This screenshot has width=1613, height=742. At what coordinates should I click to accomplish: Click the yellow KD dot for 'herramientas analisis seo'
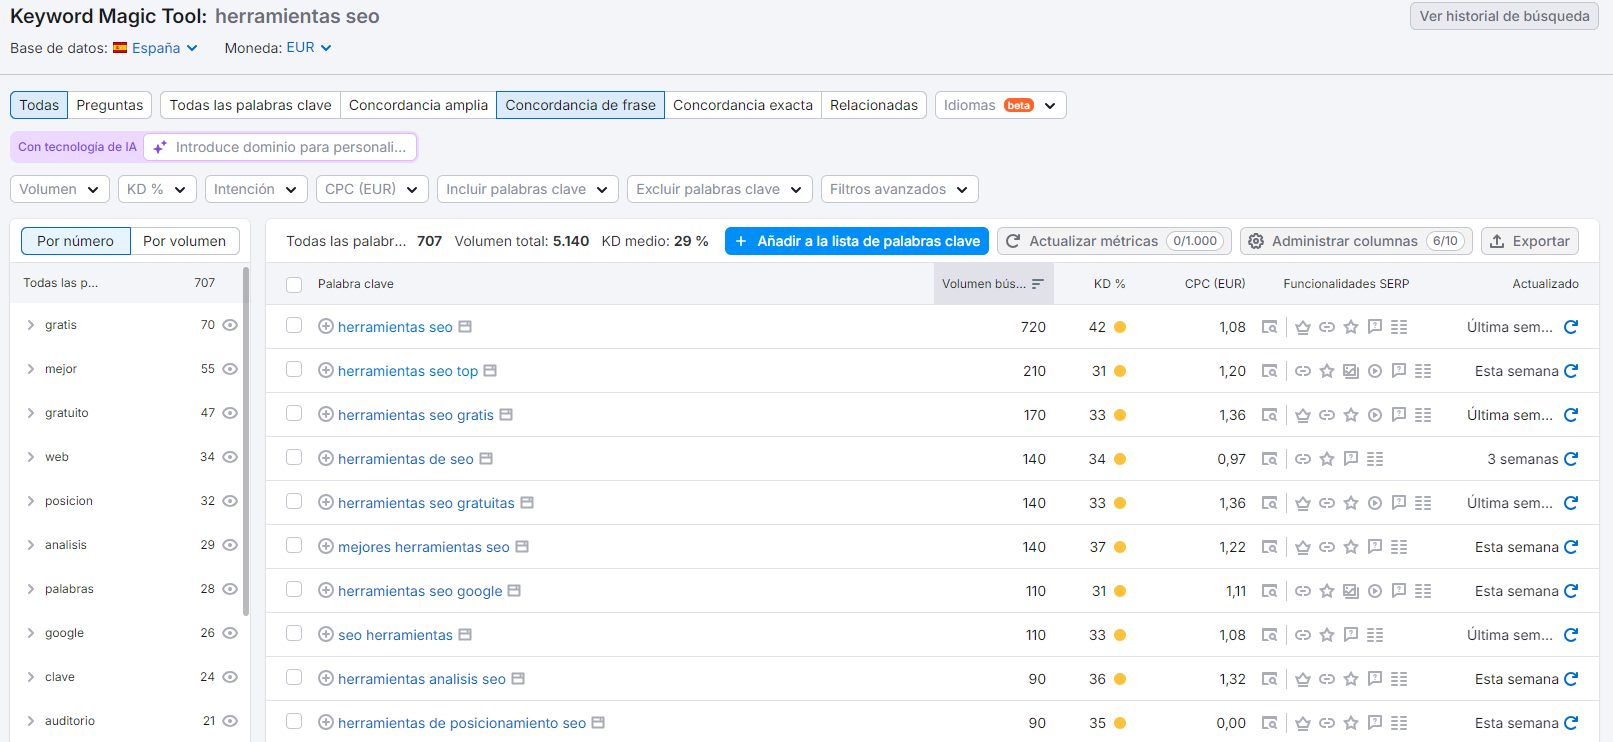pos(1120,679)
